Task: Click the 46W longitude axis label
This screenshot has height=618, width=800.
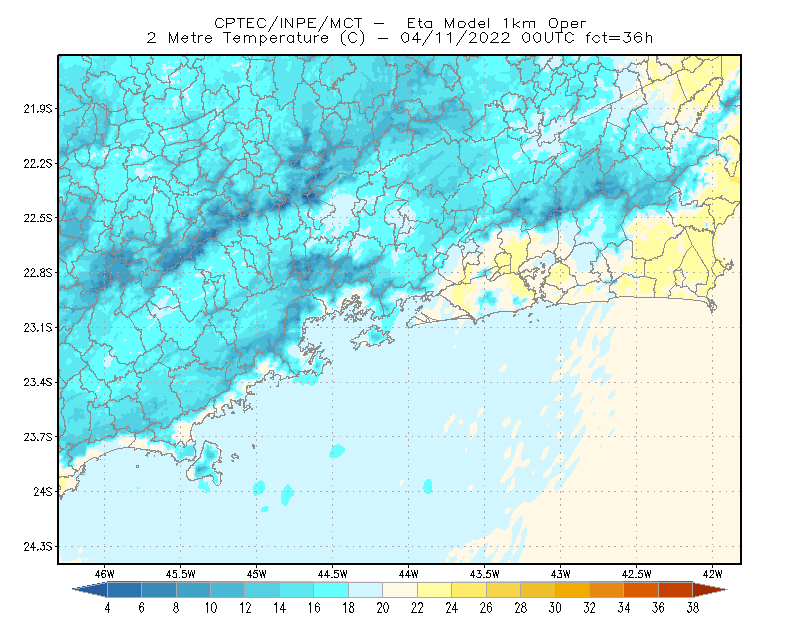Action: [x=105, y=574]
